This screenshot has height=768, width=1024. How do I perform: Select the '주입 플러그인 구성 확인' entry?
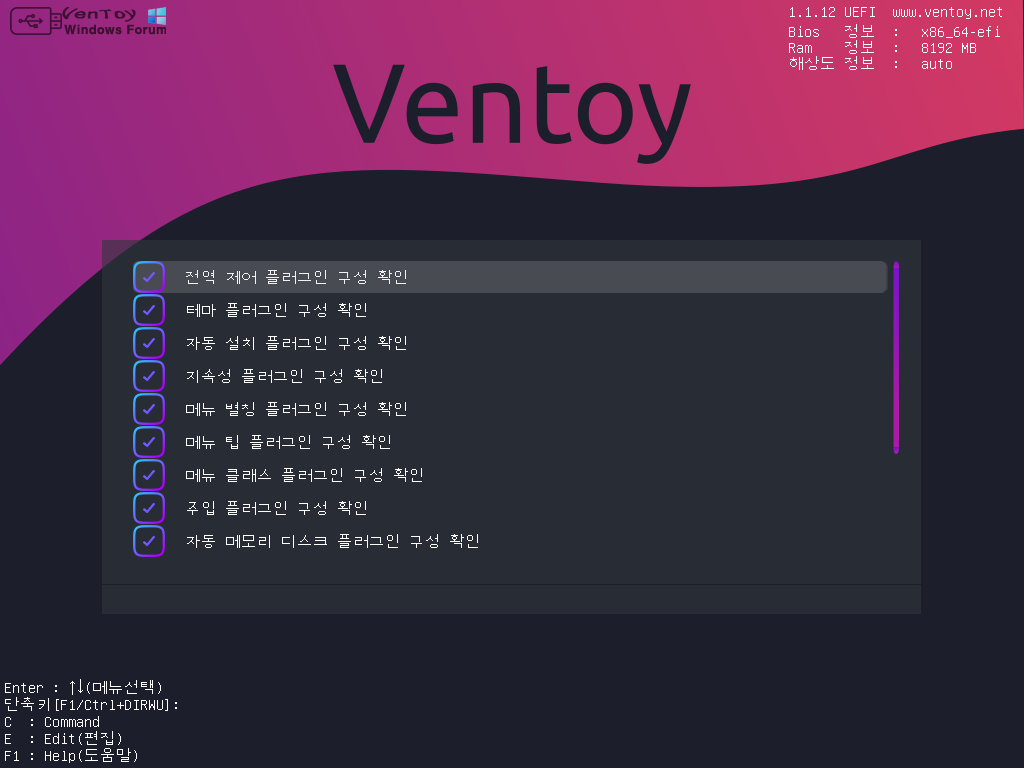tap(510, 508)
